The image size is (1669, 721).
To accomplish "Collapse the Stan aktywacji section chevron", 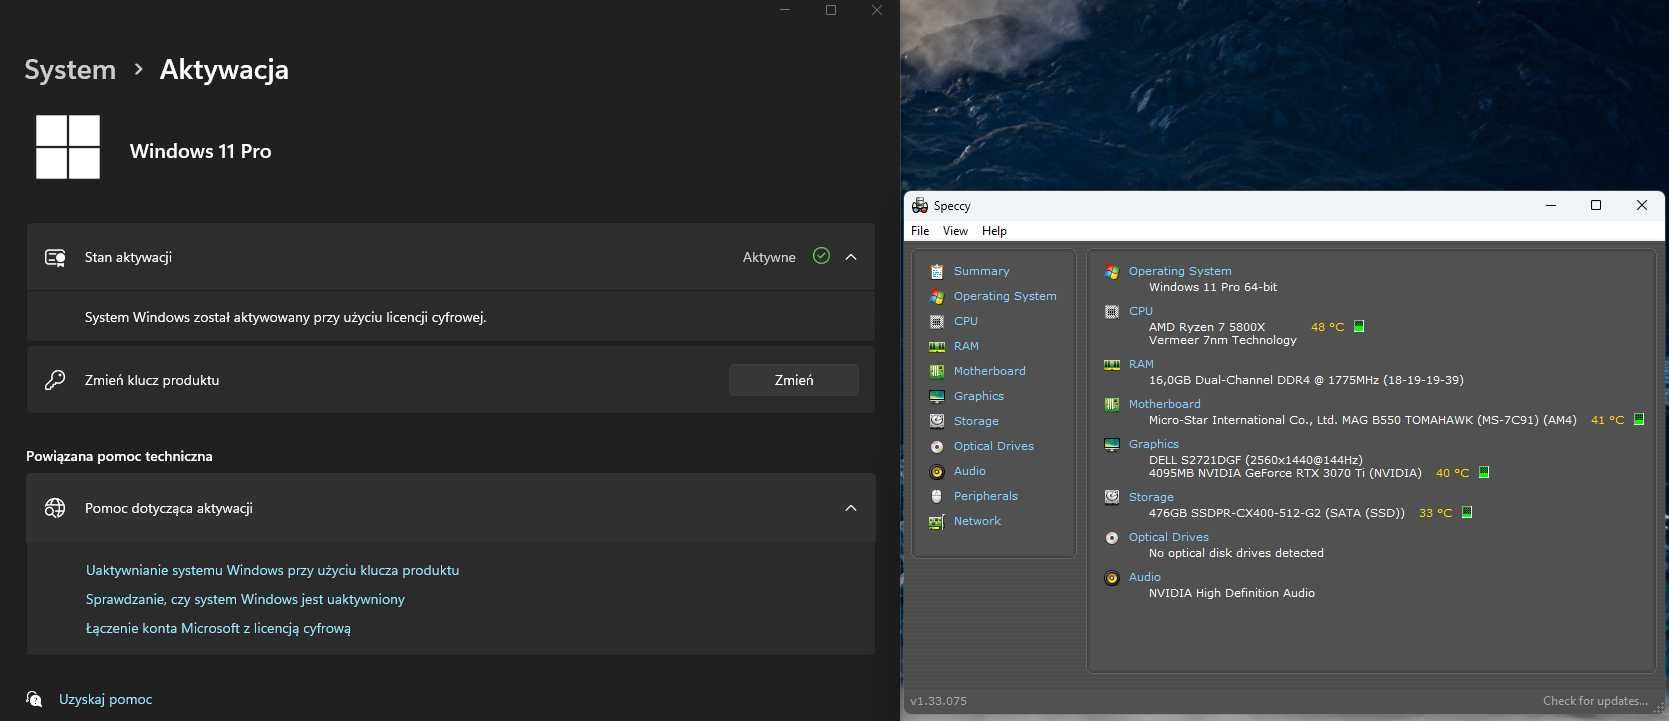I will 851,257.
